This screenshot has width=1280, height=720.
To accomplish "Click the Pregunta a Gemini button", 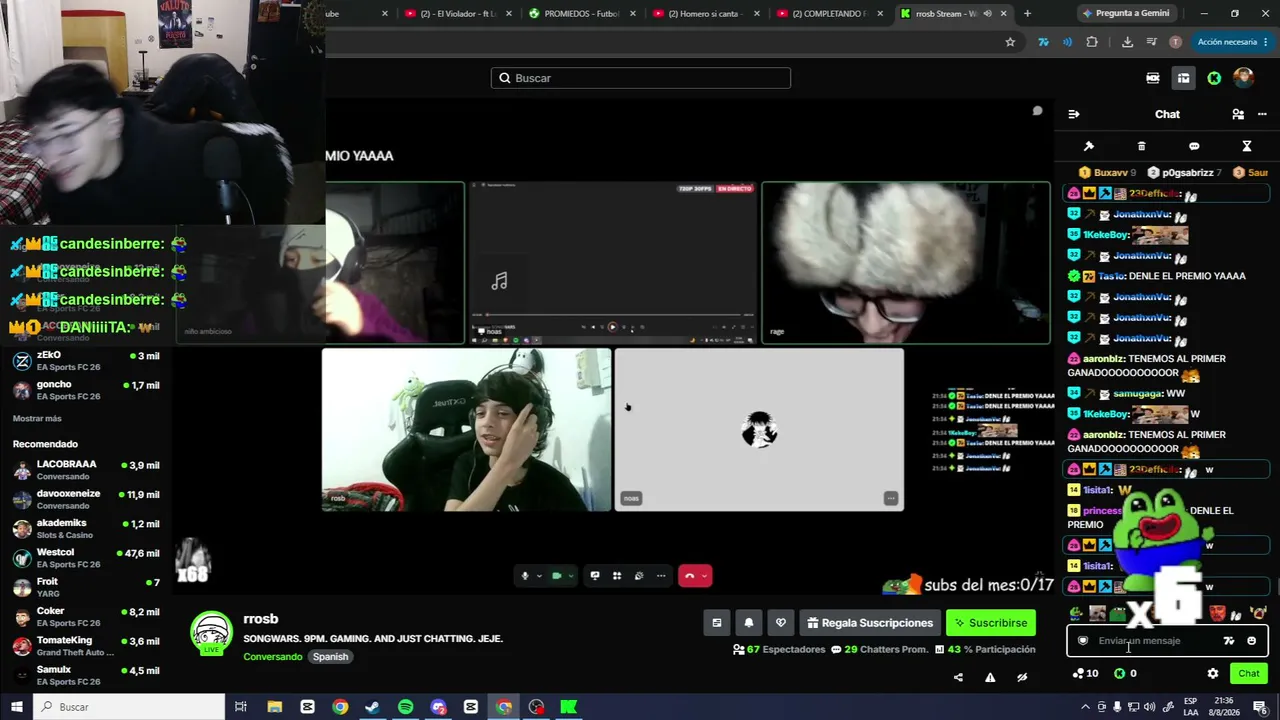I will (1125, 13).
